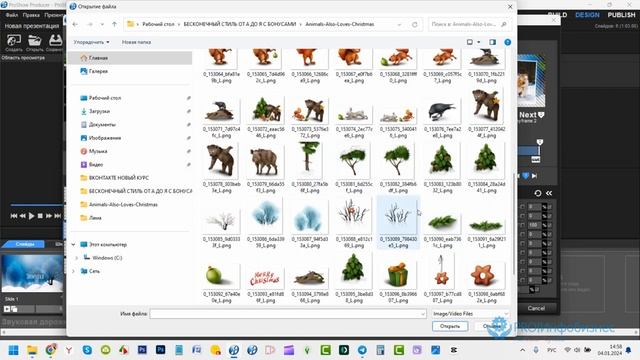Open the file name history dropdown arrow
Viewport: 640px width, 360px height.
[422, 314]
